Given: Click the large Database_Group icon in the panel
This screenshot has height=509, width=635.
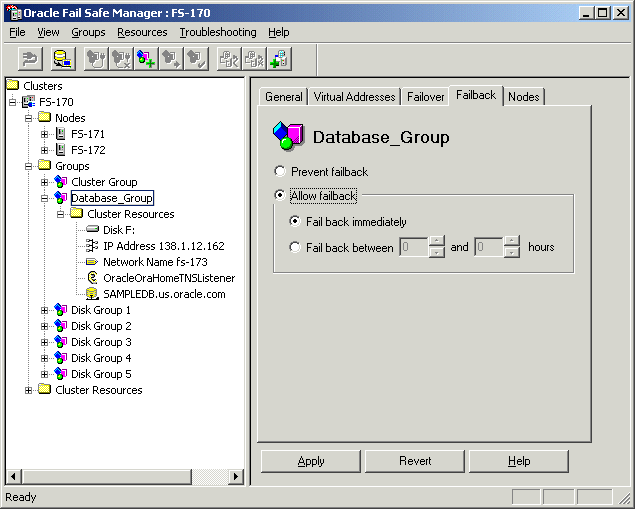Looking at the screenshot, I should click(x=288, y=136).
